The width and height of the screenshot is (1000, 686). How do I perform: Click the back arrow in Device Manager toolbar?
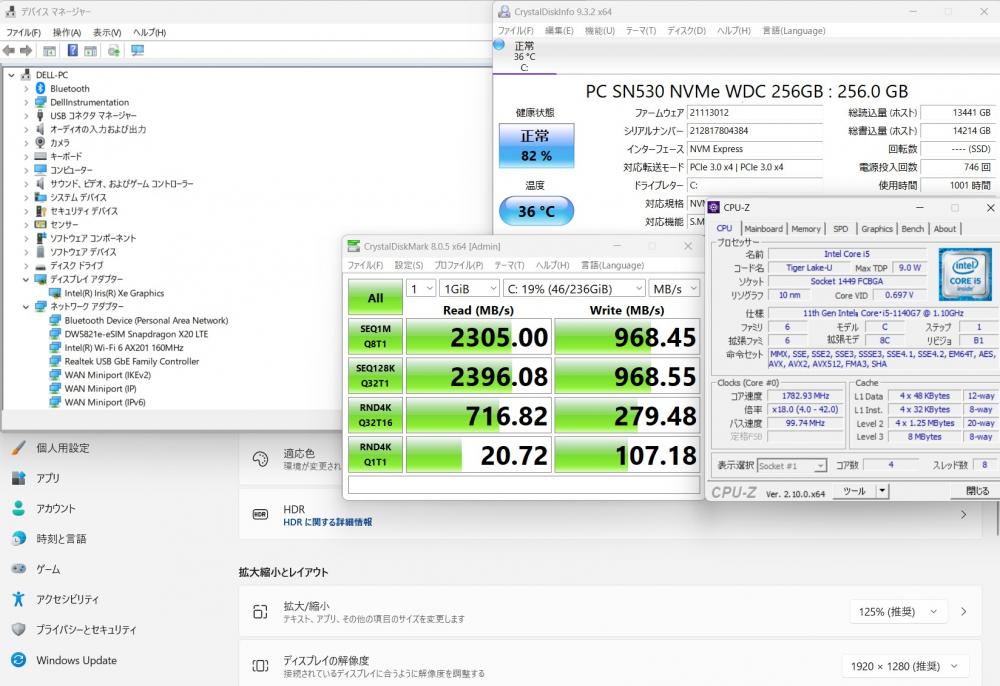[x=8, y=50]
